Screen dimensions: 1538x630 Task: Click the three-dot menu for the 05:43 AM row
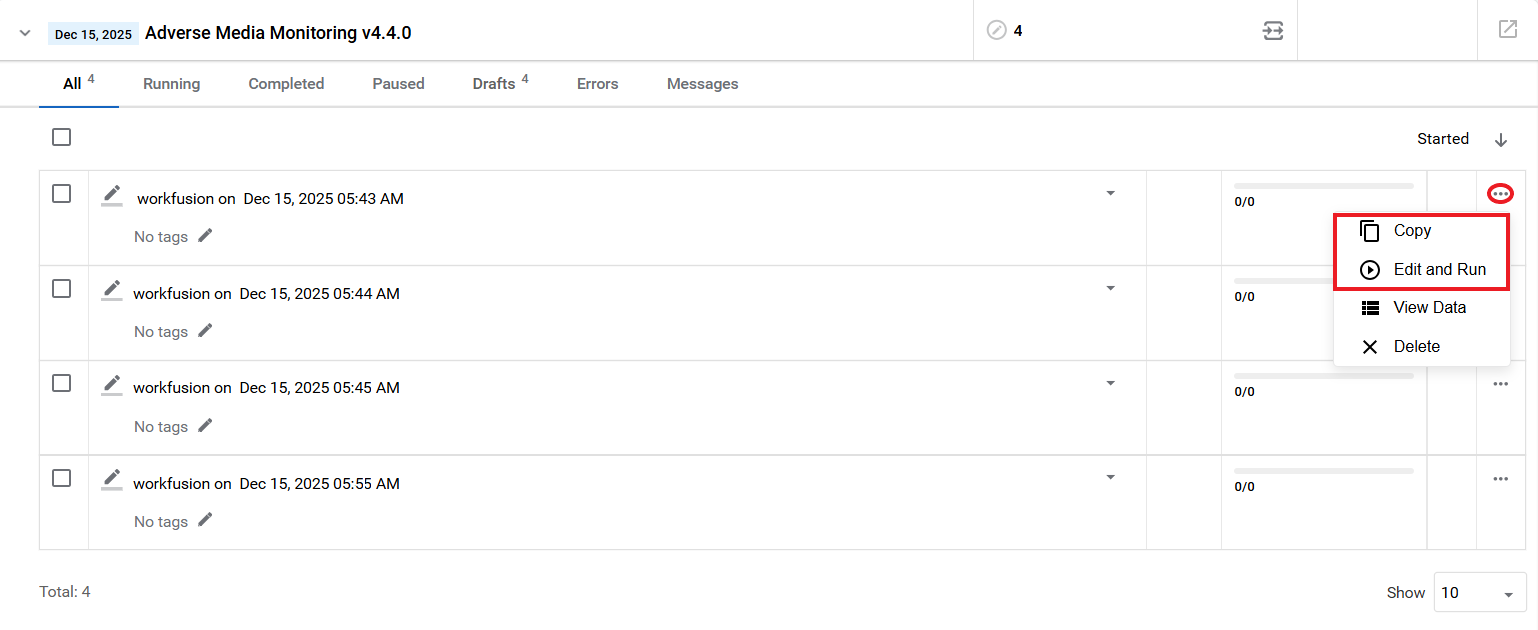pos(1500,193)
